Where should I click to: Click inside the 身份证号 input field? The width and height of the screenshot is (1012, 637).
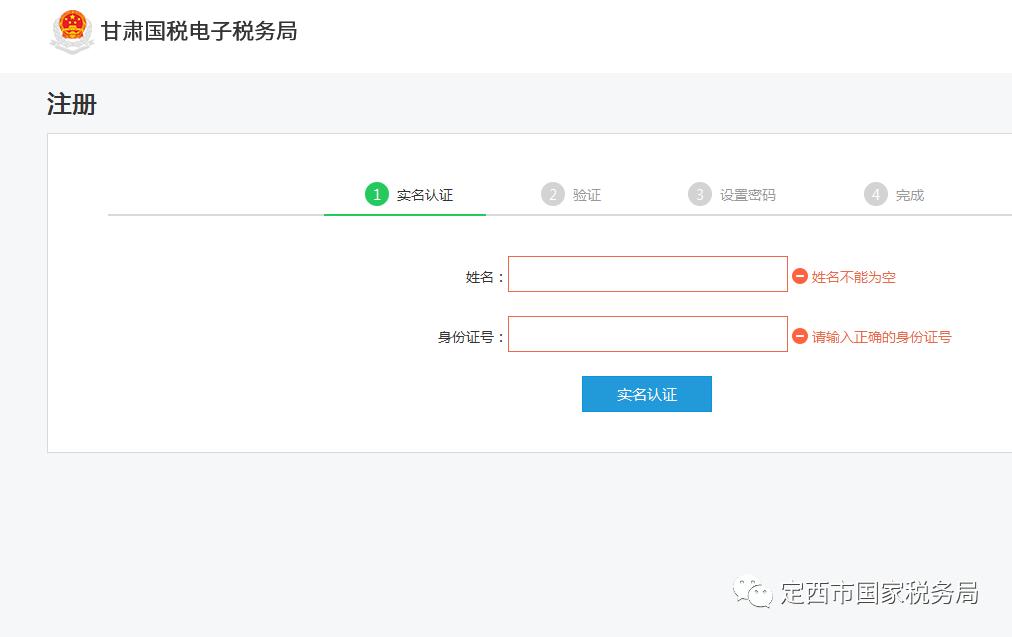coord(647,333)
